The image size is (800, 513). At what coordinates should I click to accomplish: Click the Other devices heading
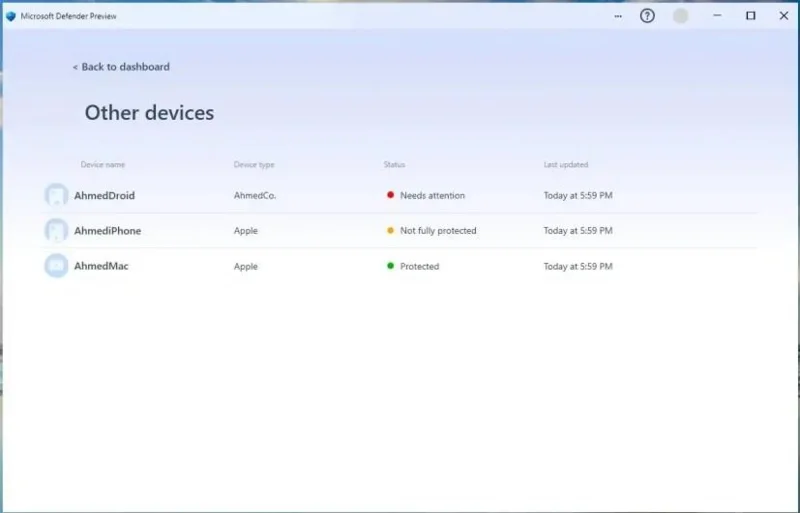(x=149, y=113)
